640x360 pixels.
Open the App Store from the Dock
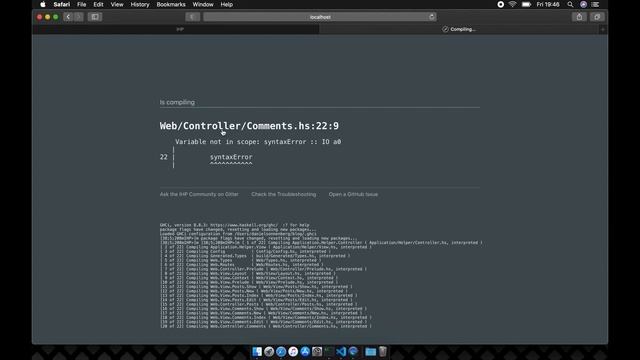tap(305, 351)
